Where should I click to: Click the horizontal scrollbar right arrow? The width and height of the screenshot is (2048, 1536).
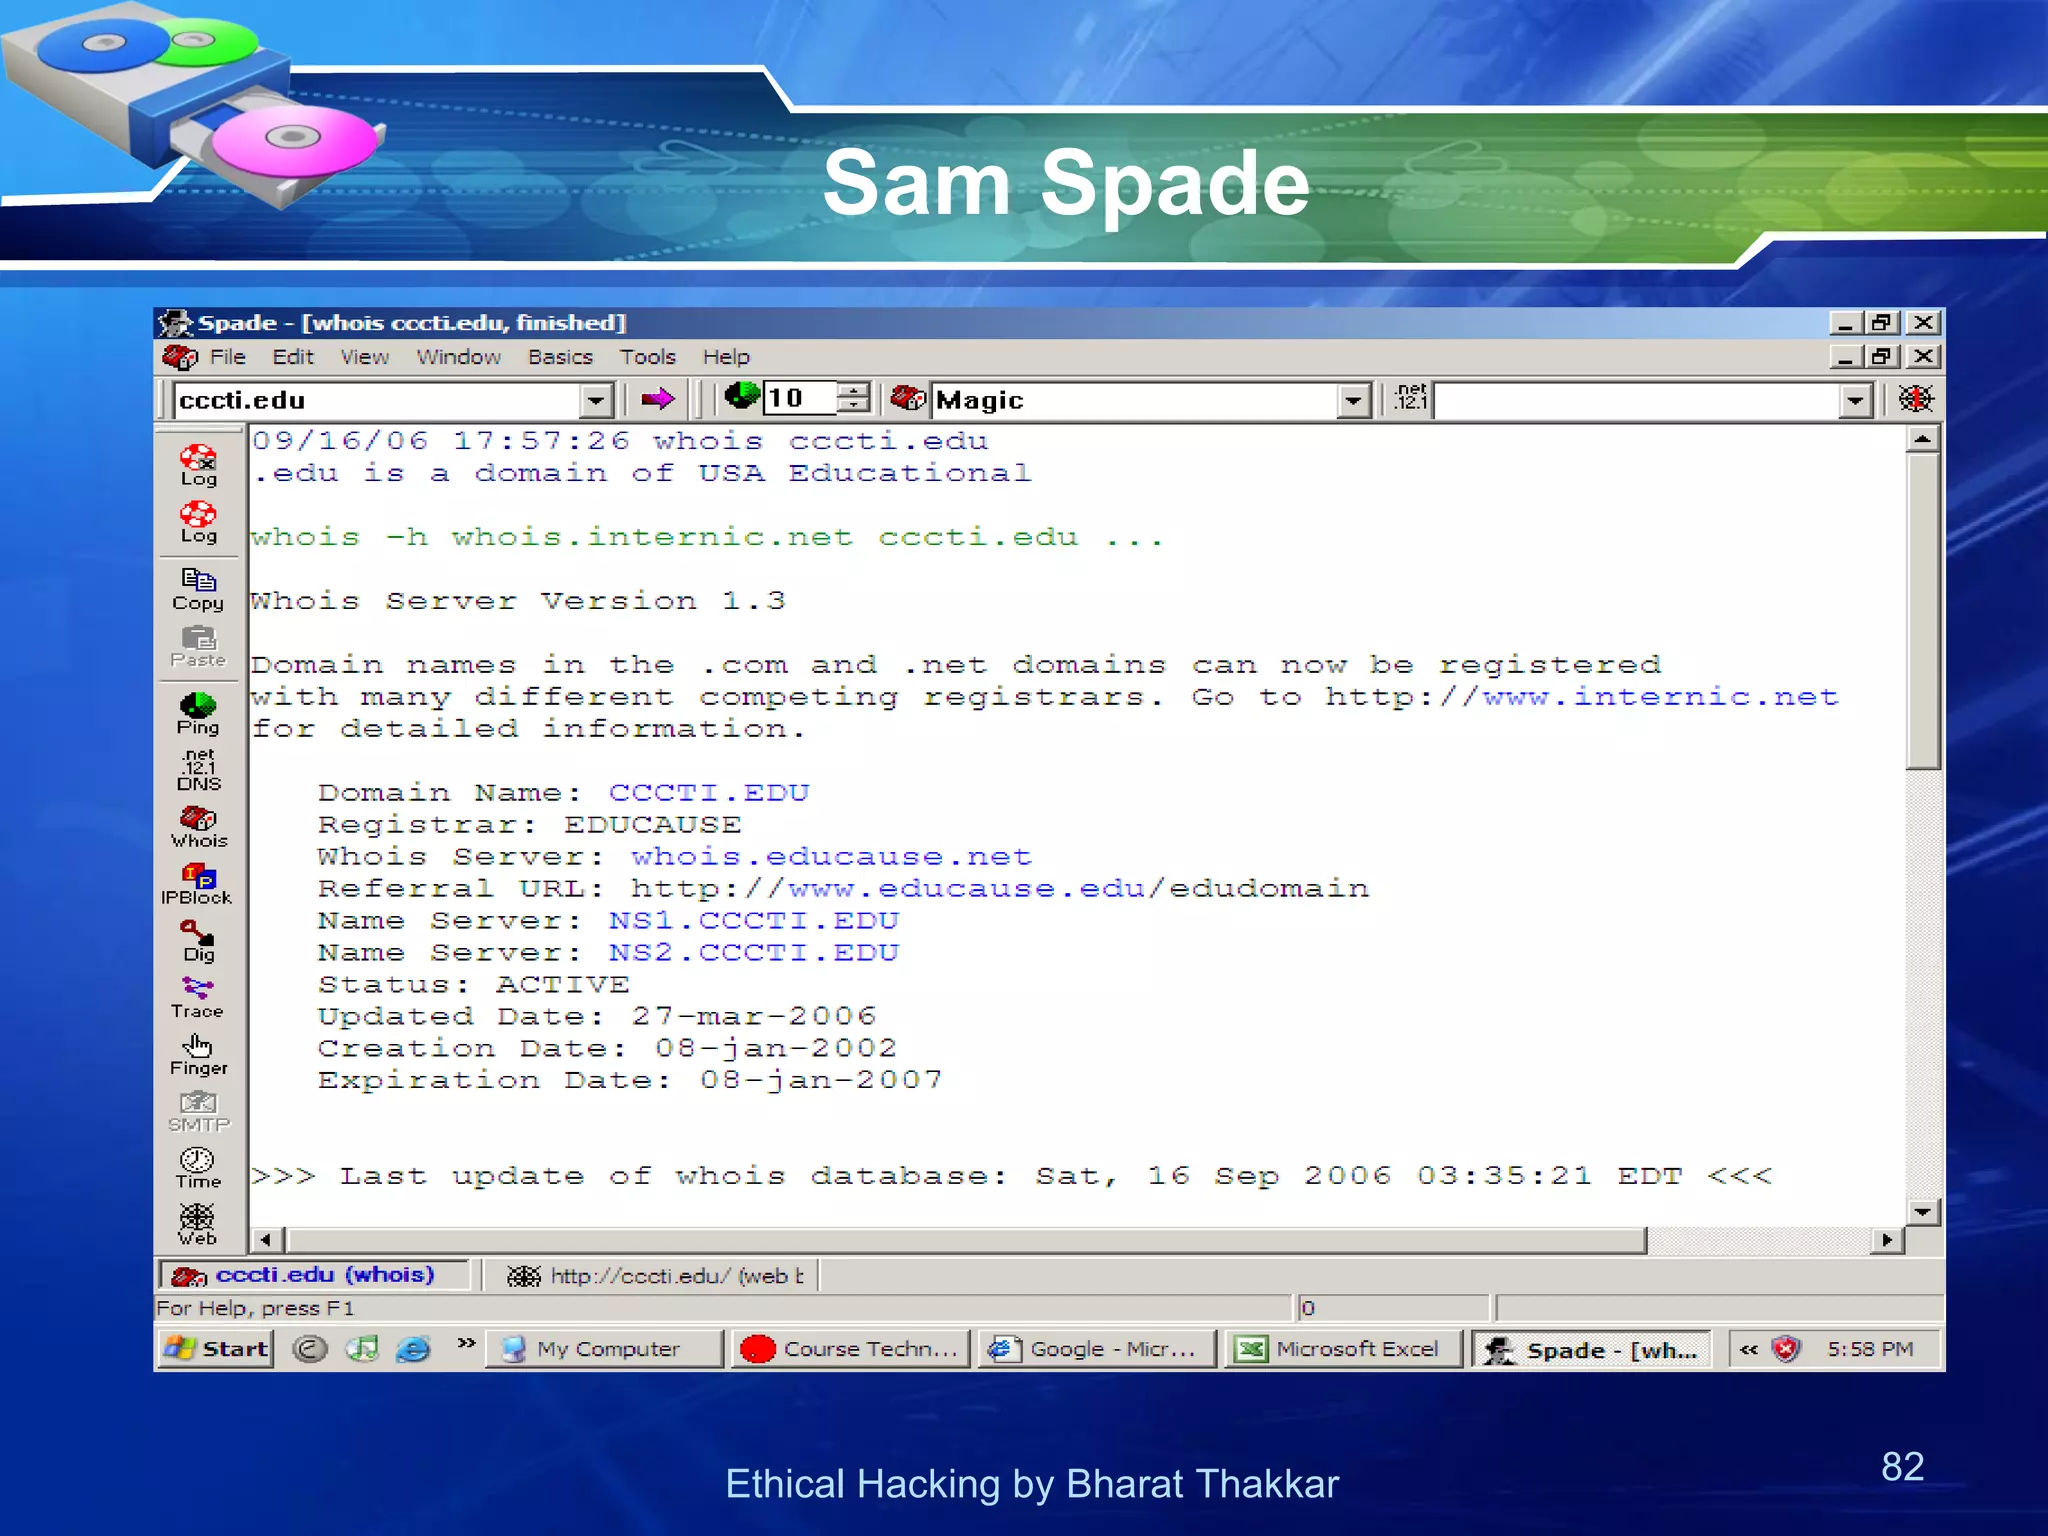[x=1886, y=1240]
